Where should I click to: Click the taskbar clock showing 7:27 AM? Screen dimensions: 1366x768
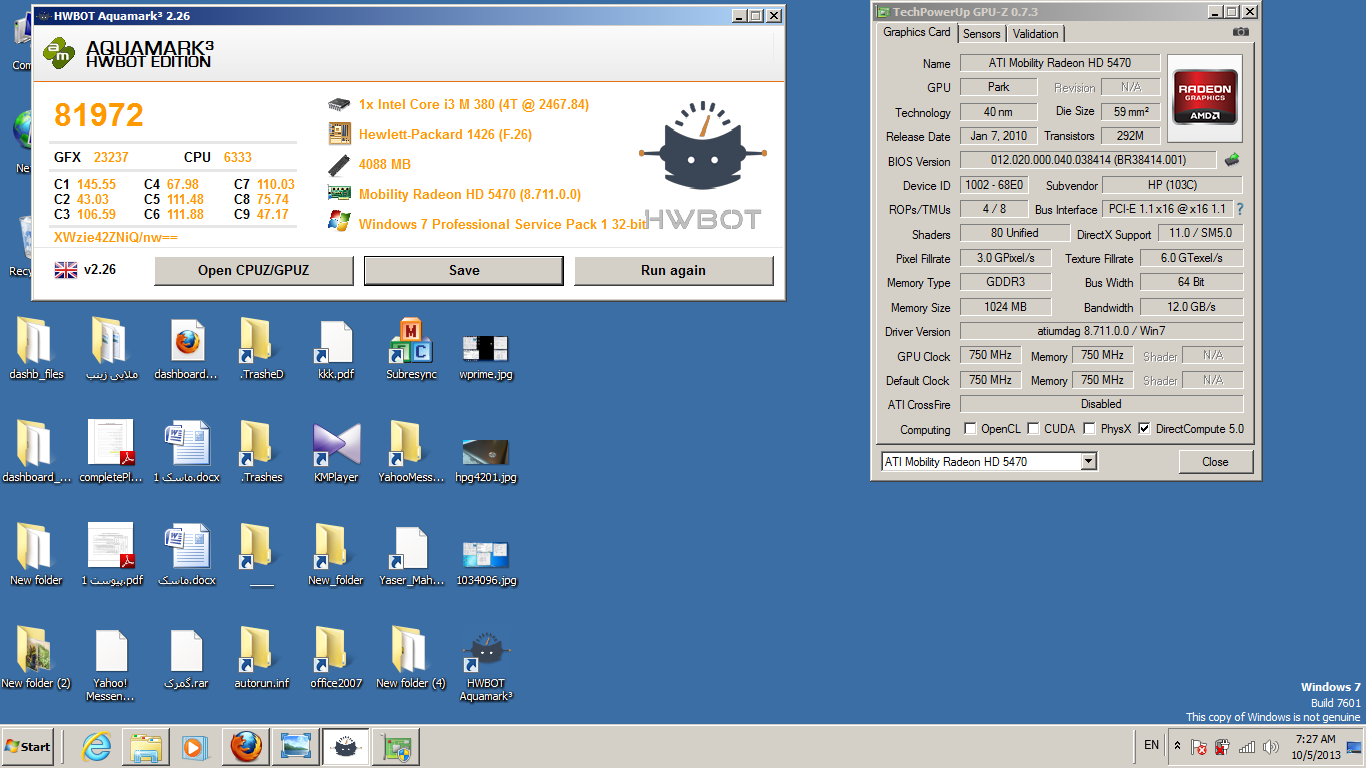[x=1315, y=747]
